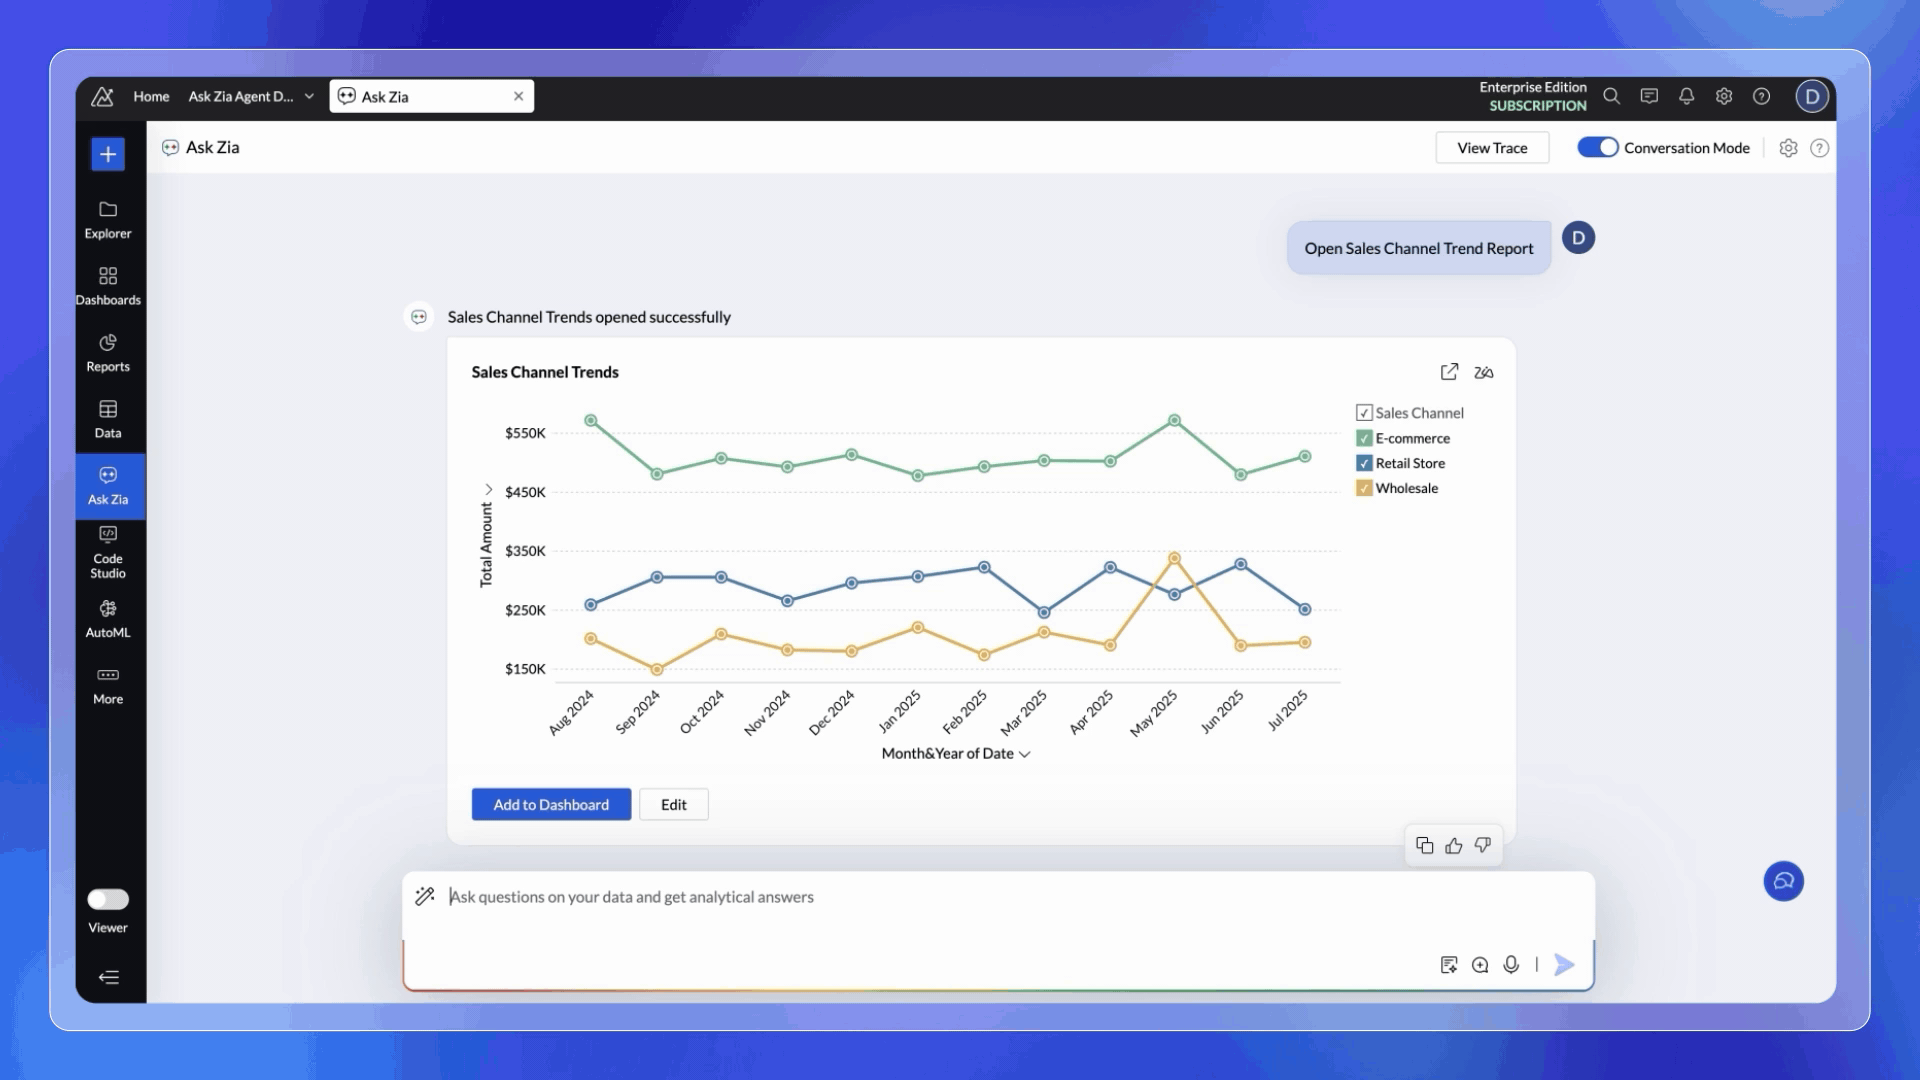Click the Add to Dashboard button

point(551,805)
